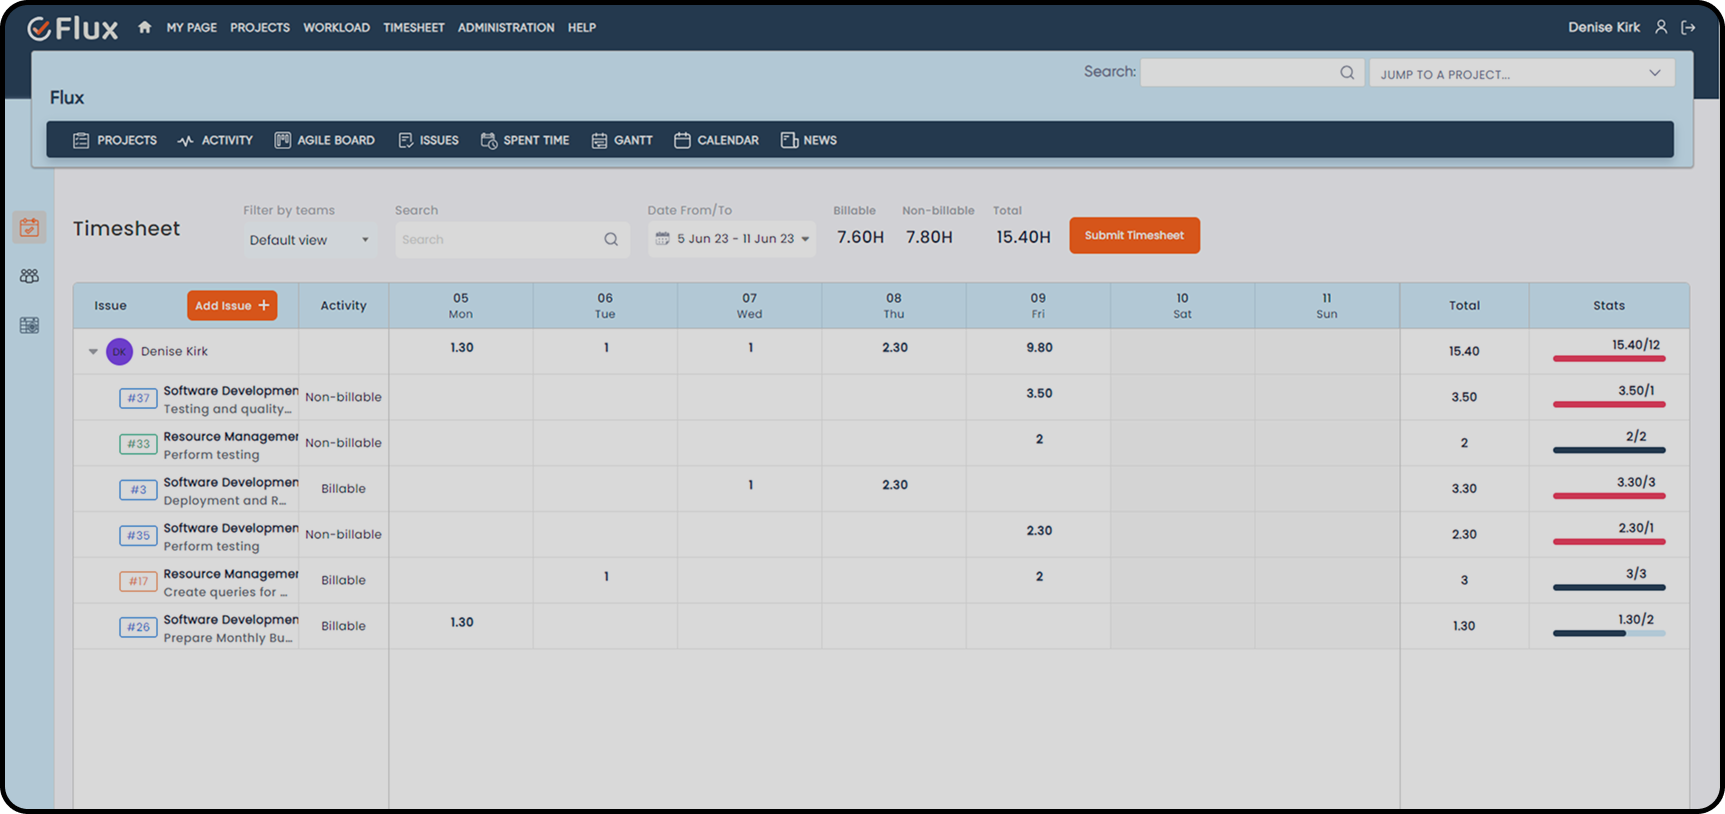Open issue tag #3
Screen dimensions: 1725x814
tap(138, 490)
